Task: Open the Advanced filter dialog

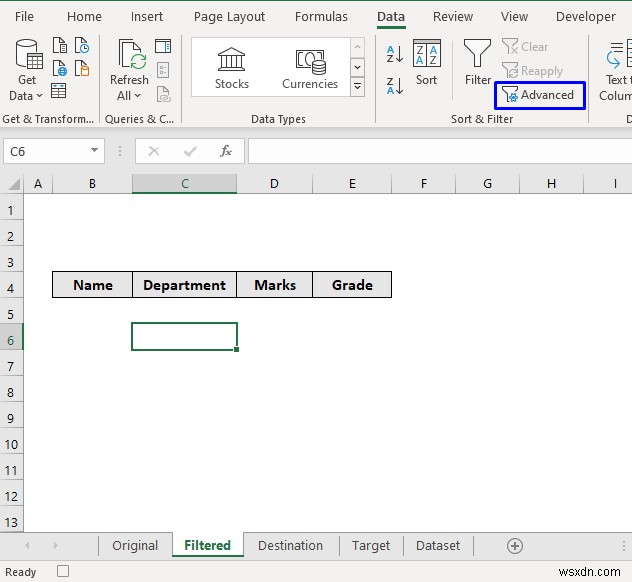Action: pos(540,95)
